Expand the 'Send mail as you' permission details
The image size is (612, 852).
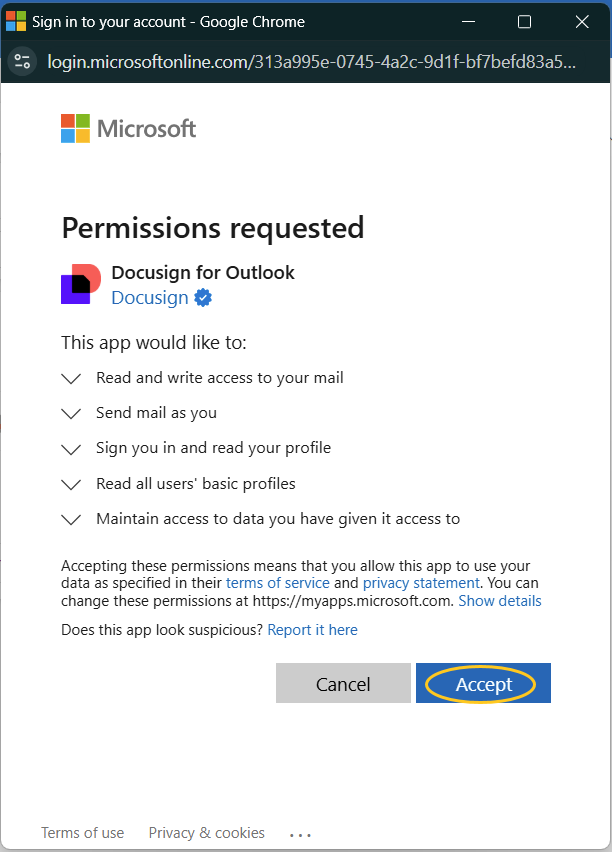click(70, 413)
